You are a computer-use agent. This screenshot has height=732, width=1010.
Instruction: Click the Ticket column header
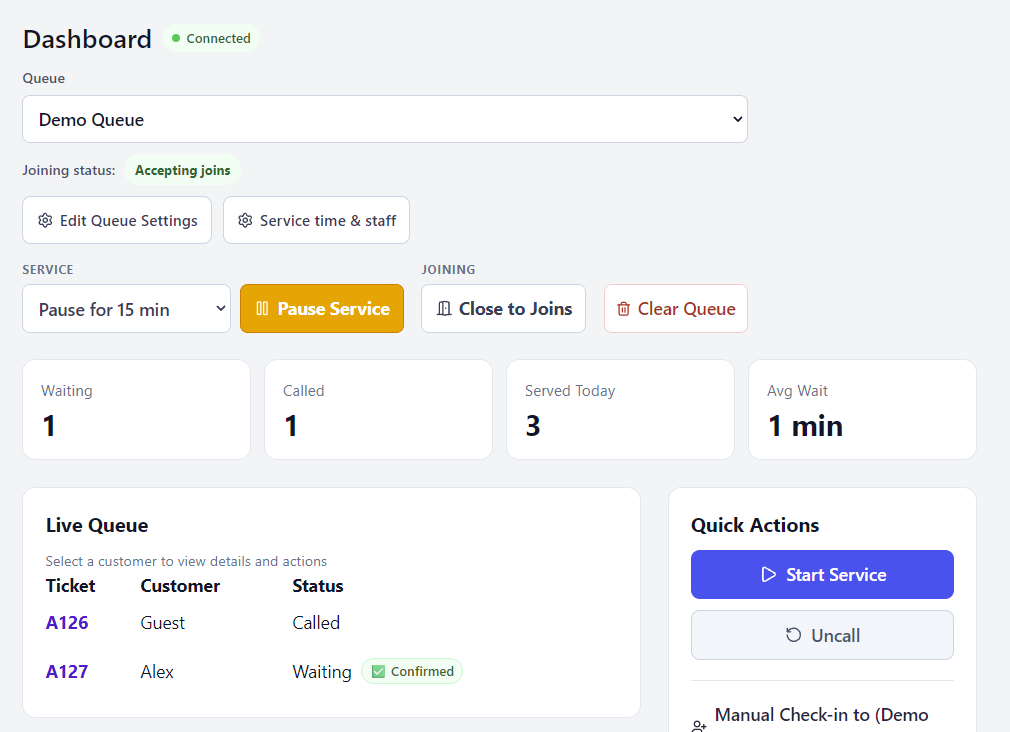tap(70, 586)
